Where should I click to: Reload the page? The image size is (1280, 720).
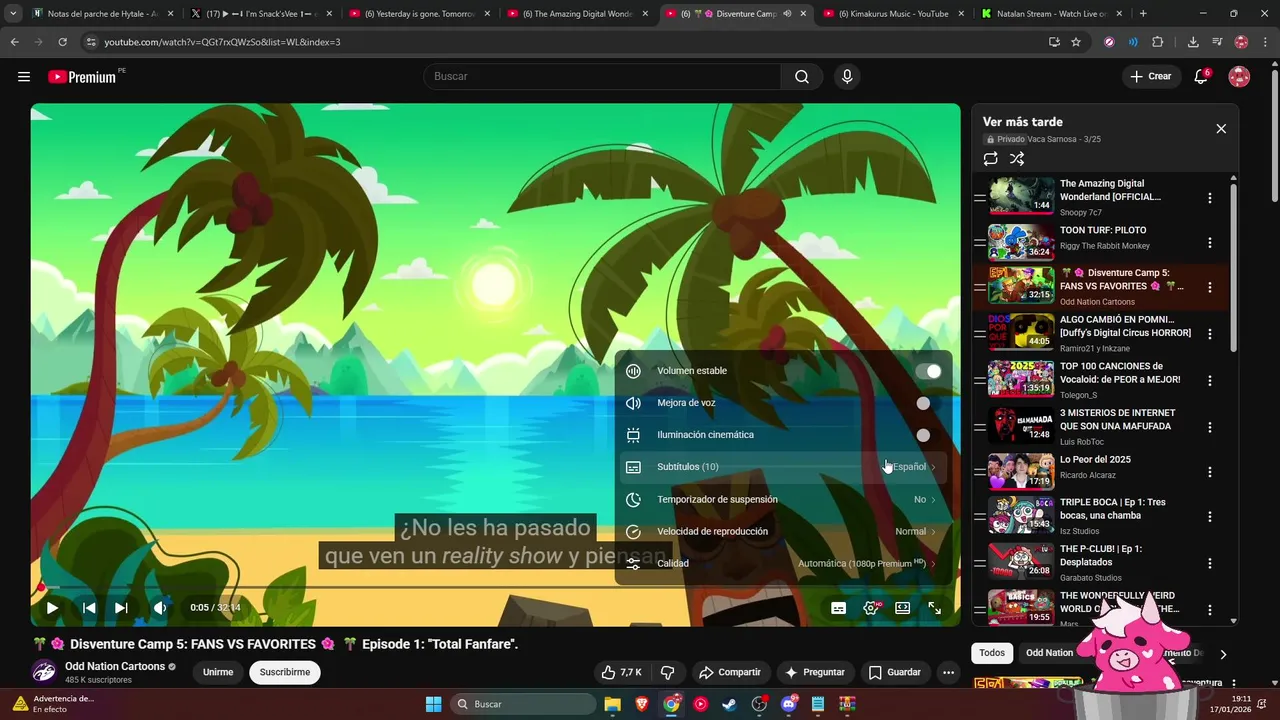point(62,42)
